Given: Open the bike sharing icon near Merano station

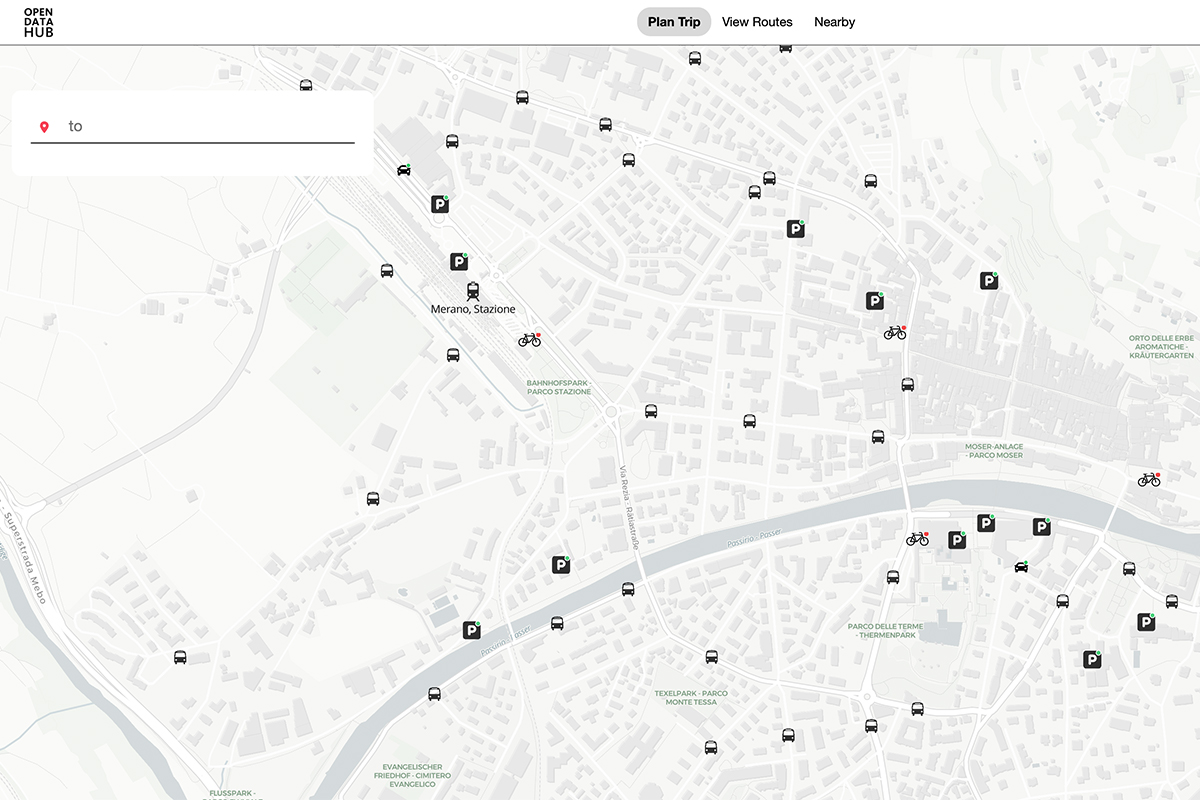Looking at the screenshot, I should tap(530, 340).
